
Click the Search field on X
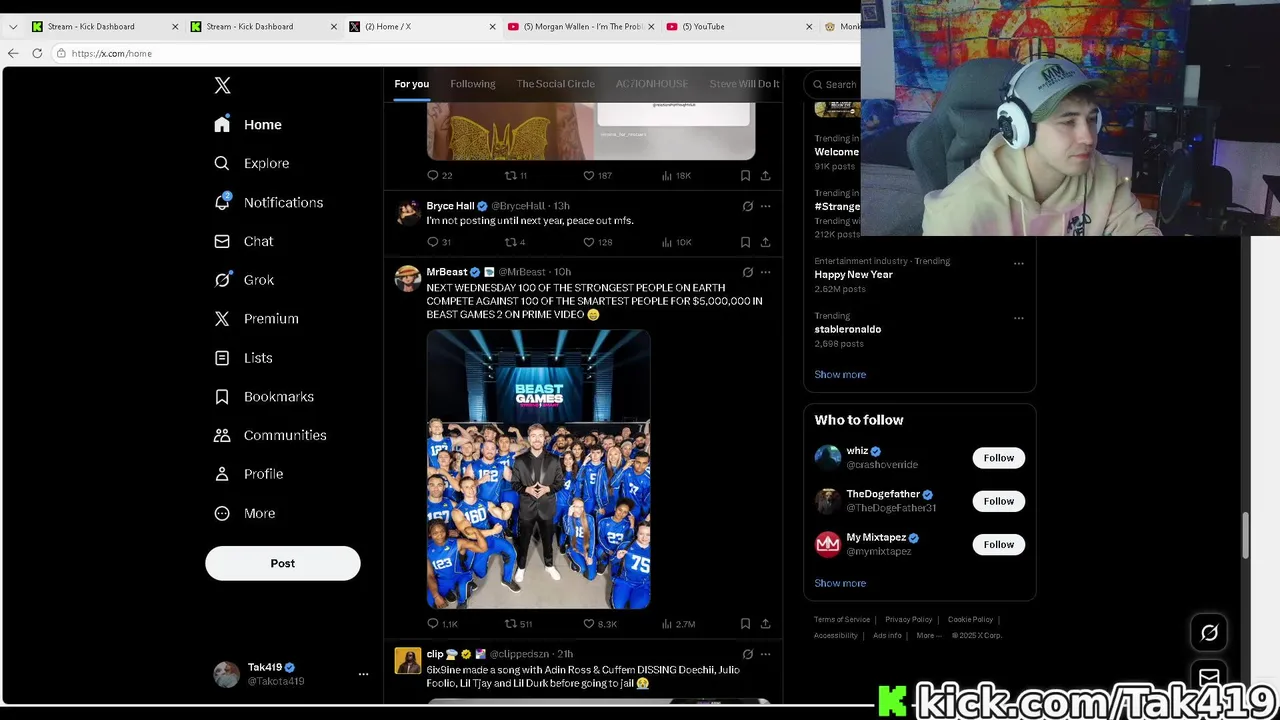coord(835,85)
